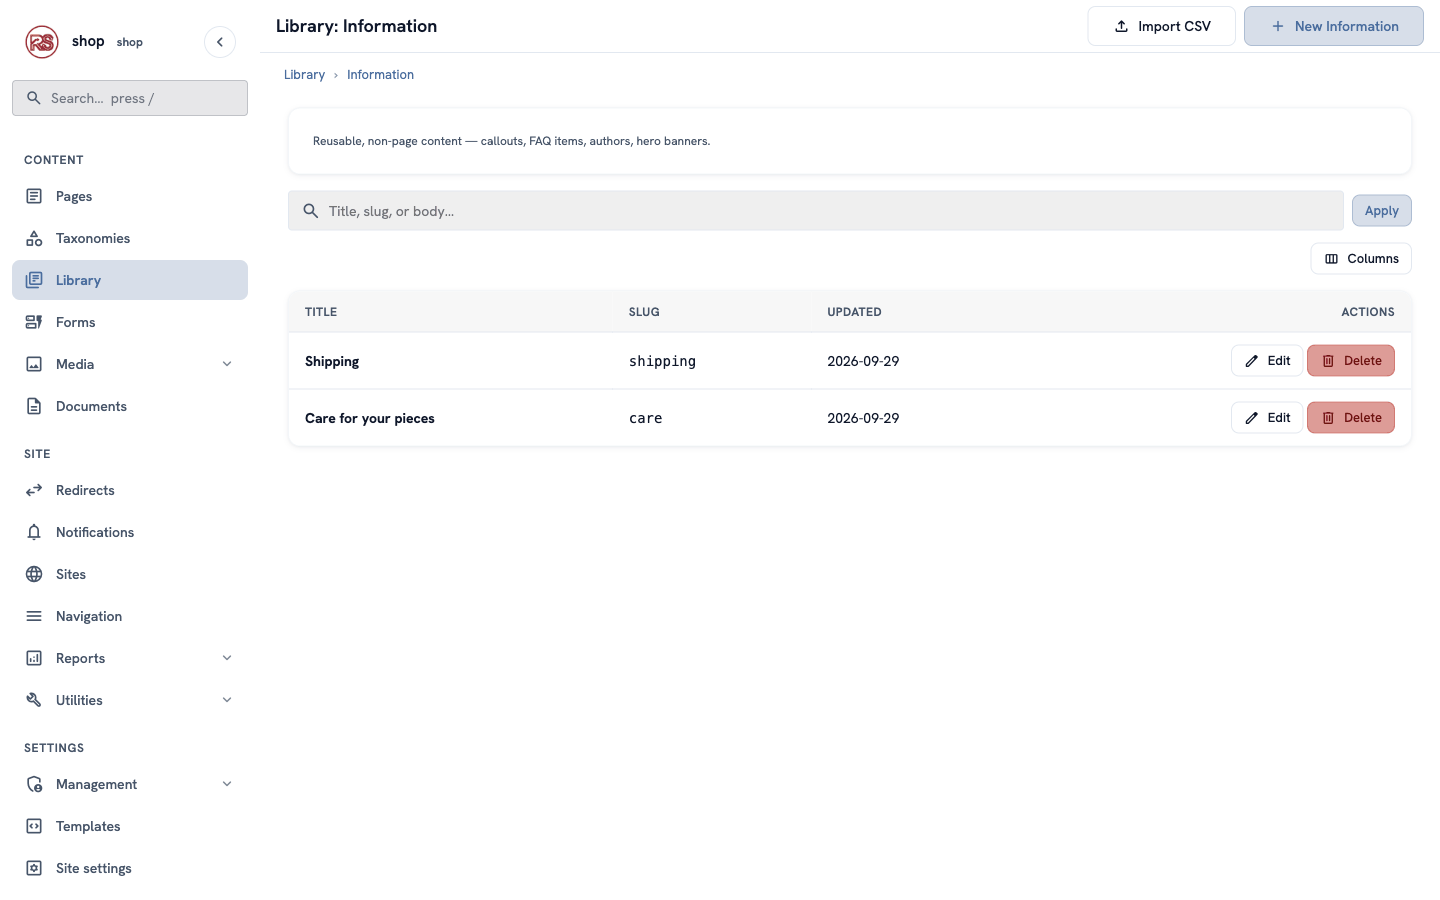Click the Import CSV button
The width and height of the screenshot is (1440, 900).
(x=1161, y=26)
